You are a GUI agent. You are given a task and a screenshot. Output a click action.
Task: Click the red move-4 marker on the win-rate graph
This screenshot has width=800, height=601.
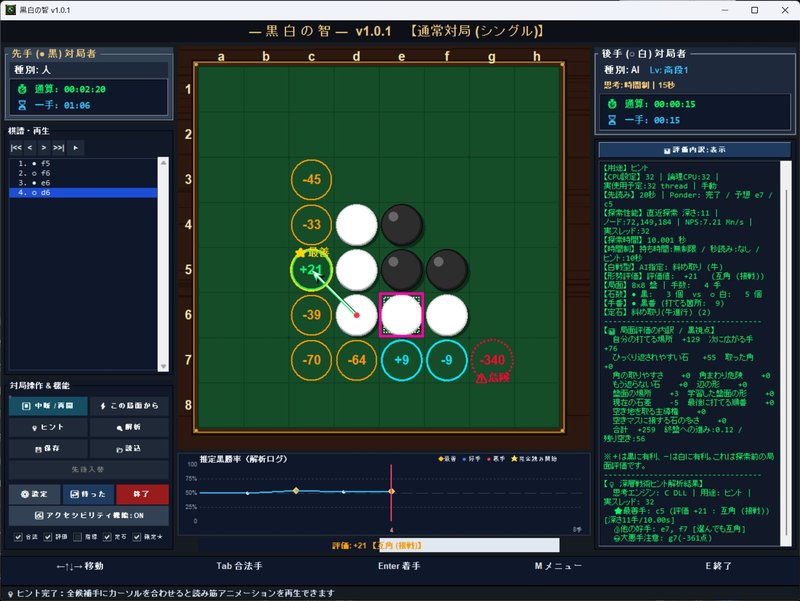pos(391,491)
